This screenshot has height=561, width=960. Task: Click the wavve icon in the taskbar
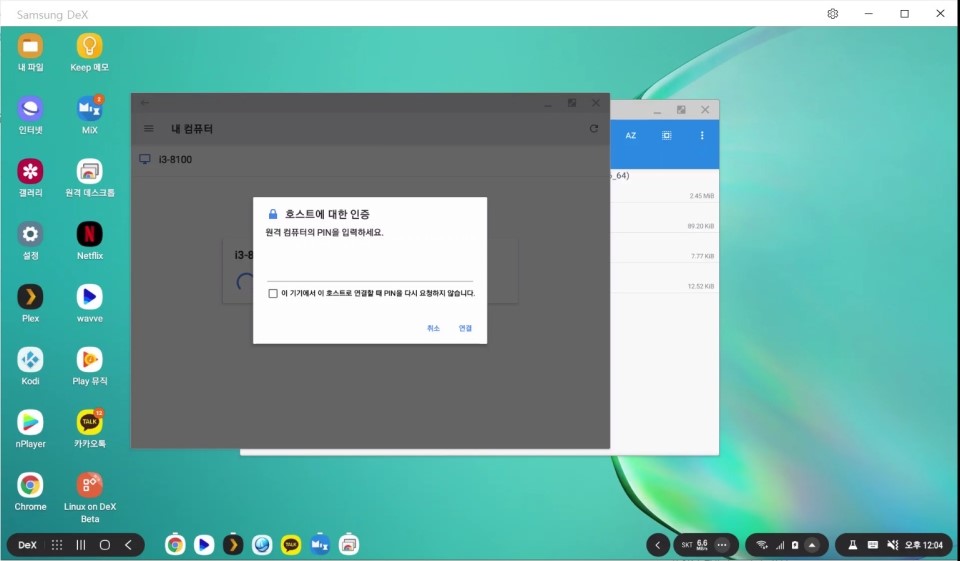click(204, 544)
